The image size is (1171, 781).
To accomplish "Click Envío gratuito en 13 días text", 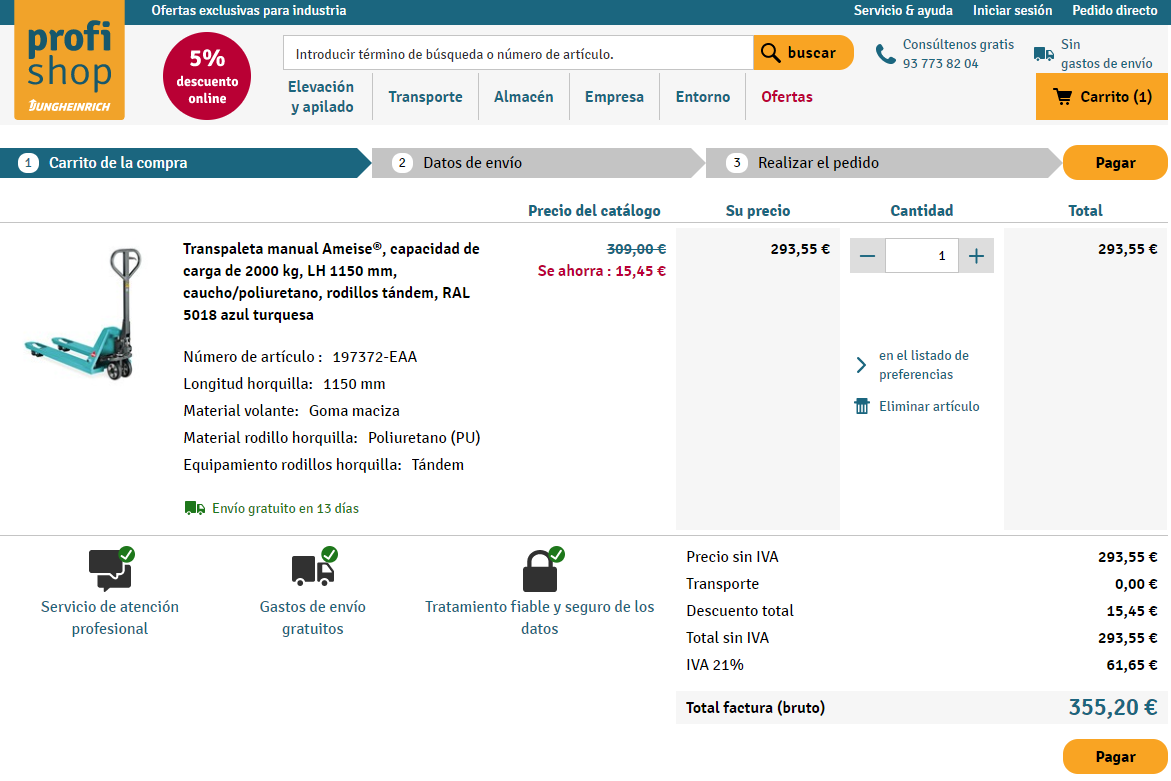I will click(285, 508).
